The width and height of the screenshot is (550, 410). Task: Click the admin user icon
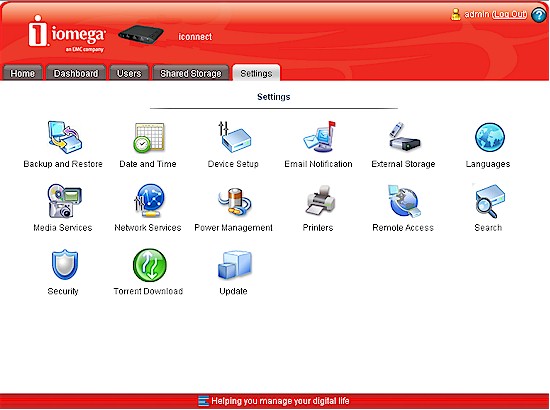pos(456,14)
